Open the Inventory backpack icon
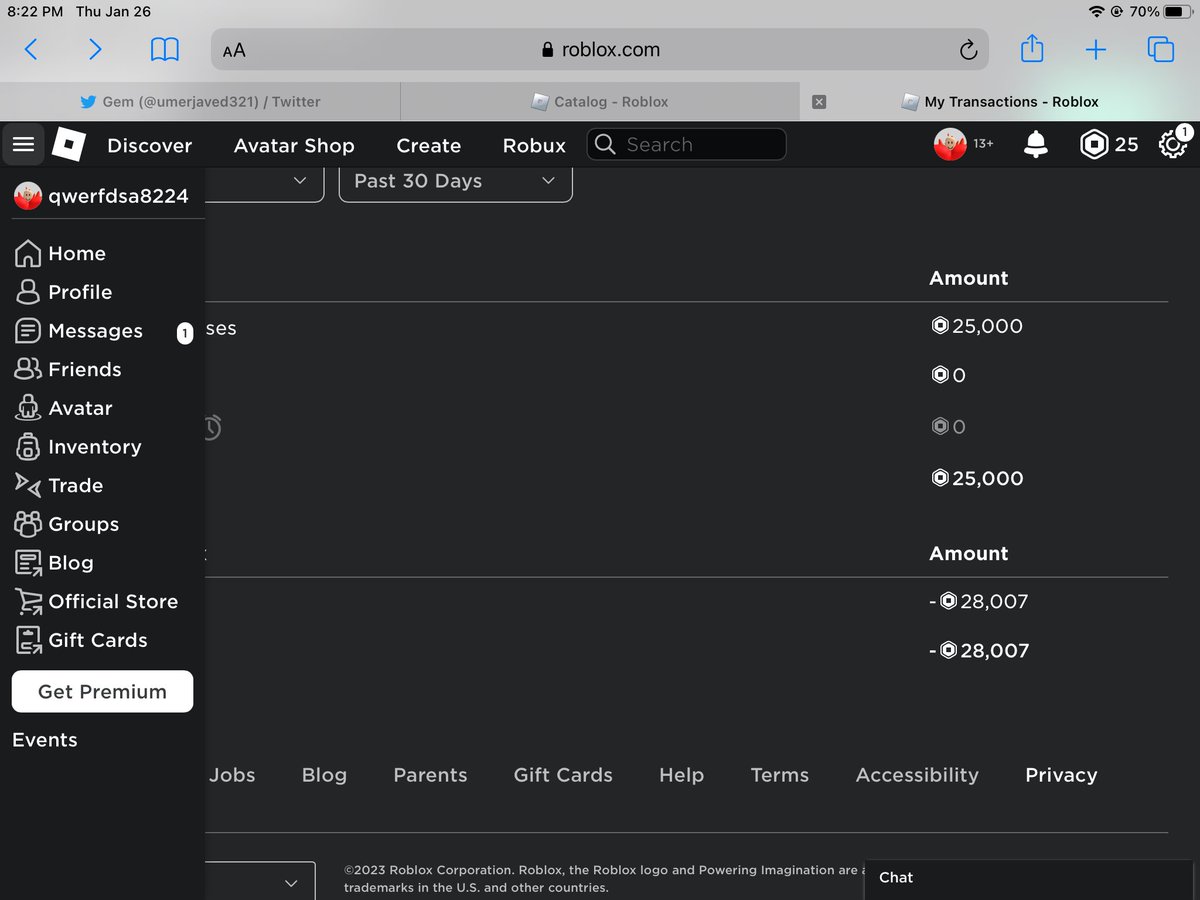 point(28,447)
